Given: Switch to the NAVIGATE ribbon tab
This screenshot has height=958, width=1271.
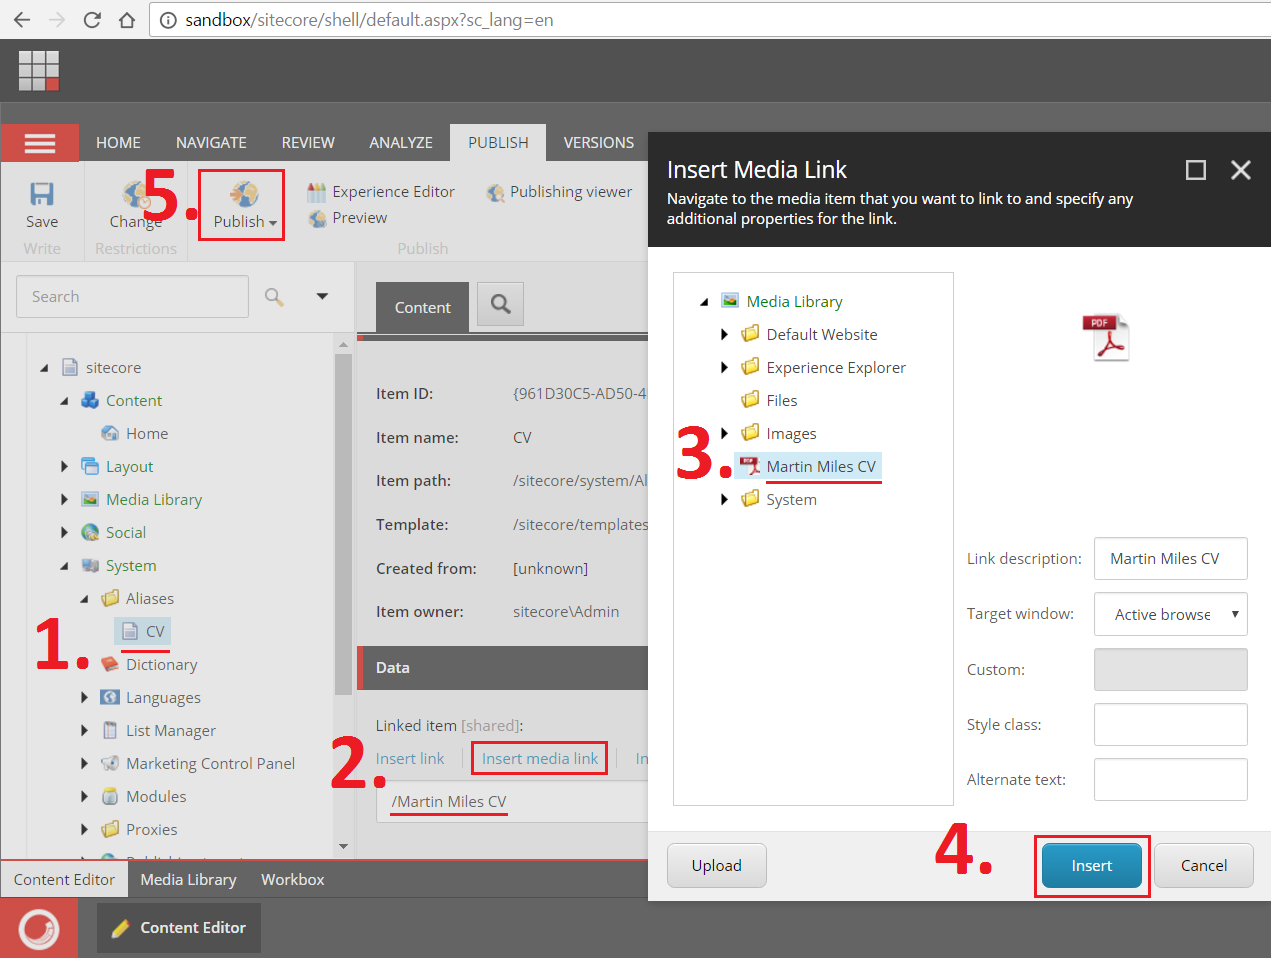Looking at the screenshot, I should click(x=211, y=143).
